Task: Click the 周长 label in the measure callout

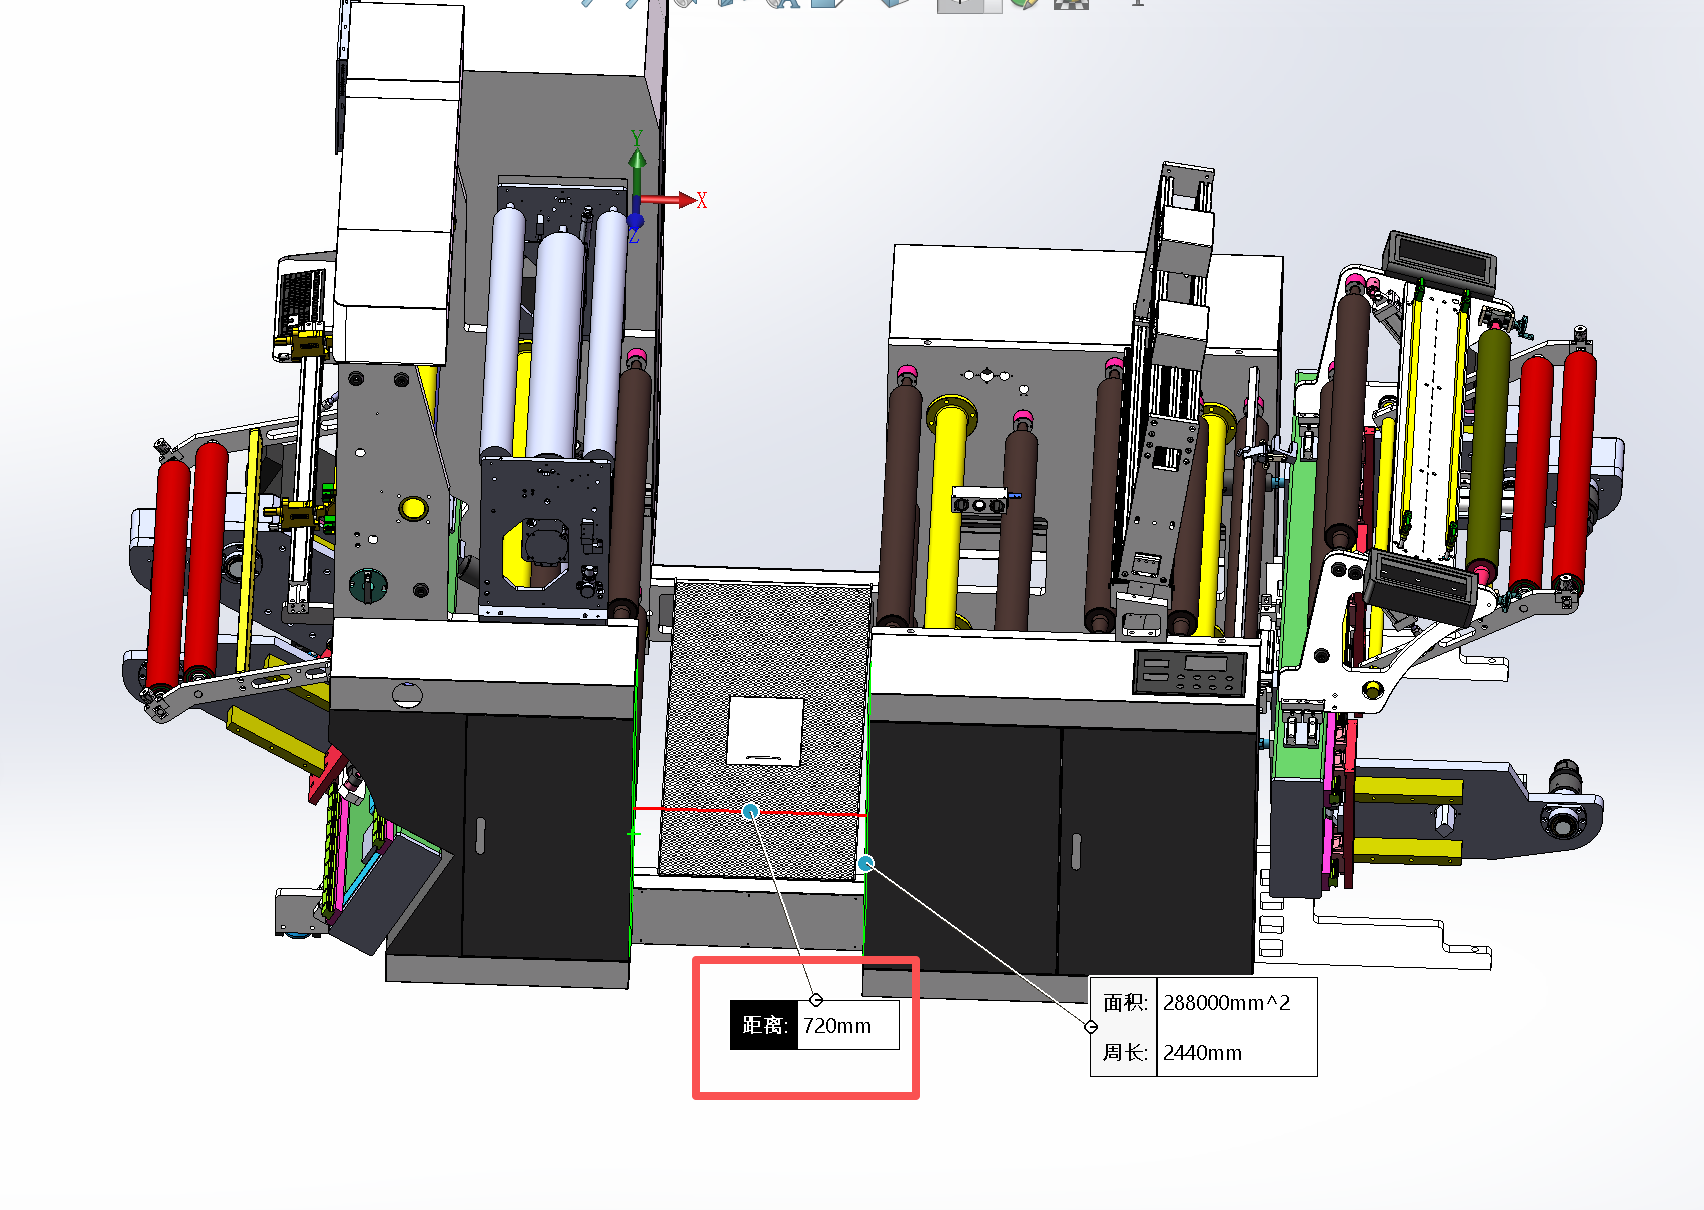Action: click(1124, 1053)
